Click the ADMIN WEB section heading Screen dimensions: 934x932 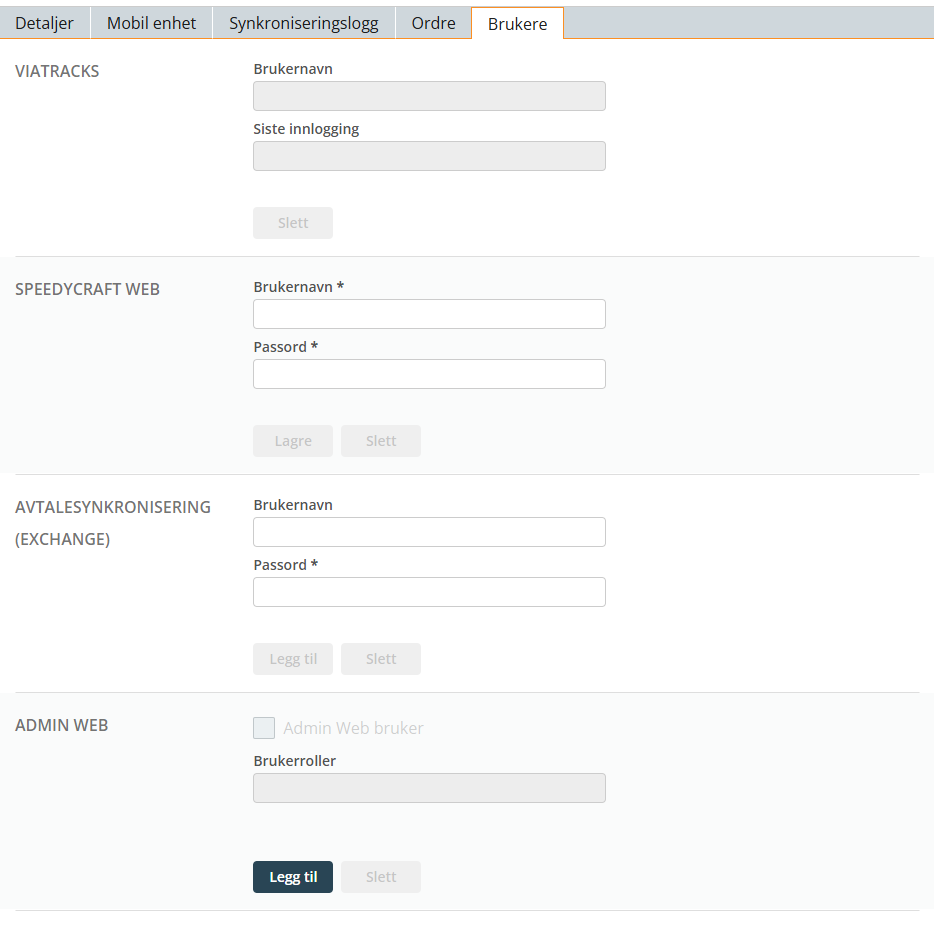coord(61,725)
